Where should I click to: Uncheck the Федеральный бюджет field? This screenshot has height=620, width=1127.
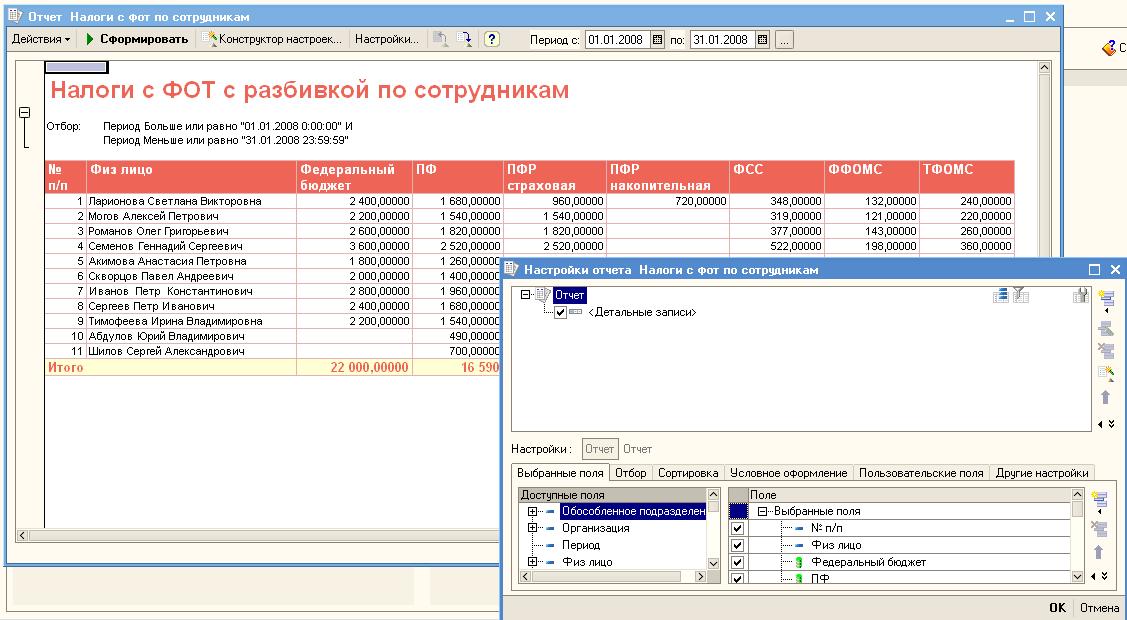[737, 561]
